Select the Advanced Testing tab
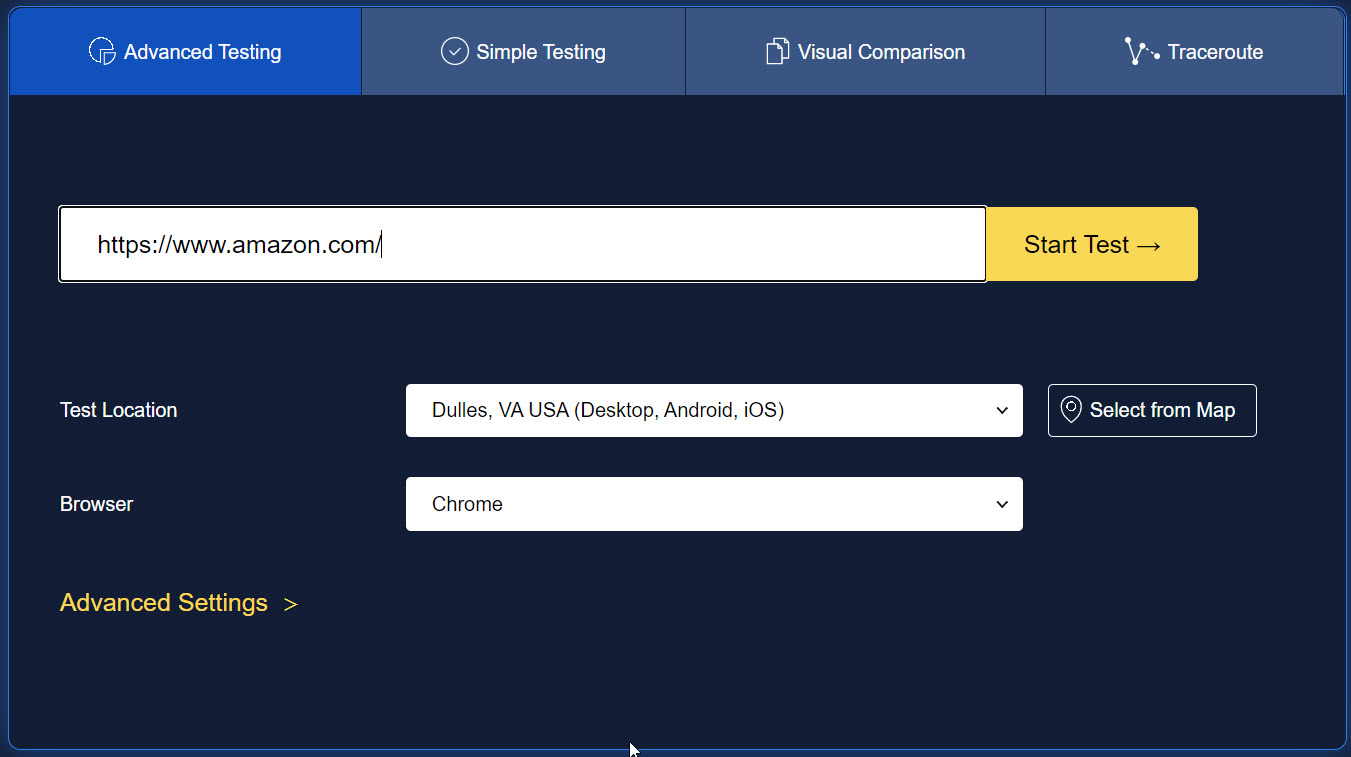The width and height of the screenshot is (1351, 757). pyautogui.click(x=184, y=51)
